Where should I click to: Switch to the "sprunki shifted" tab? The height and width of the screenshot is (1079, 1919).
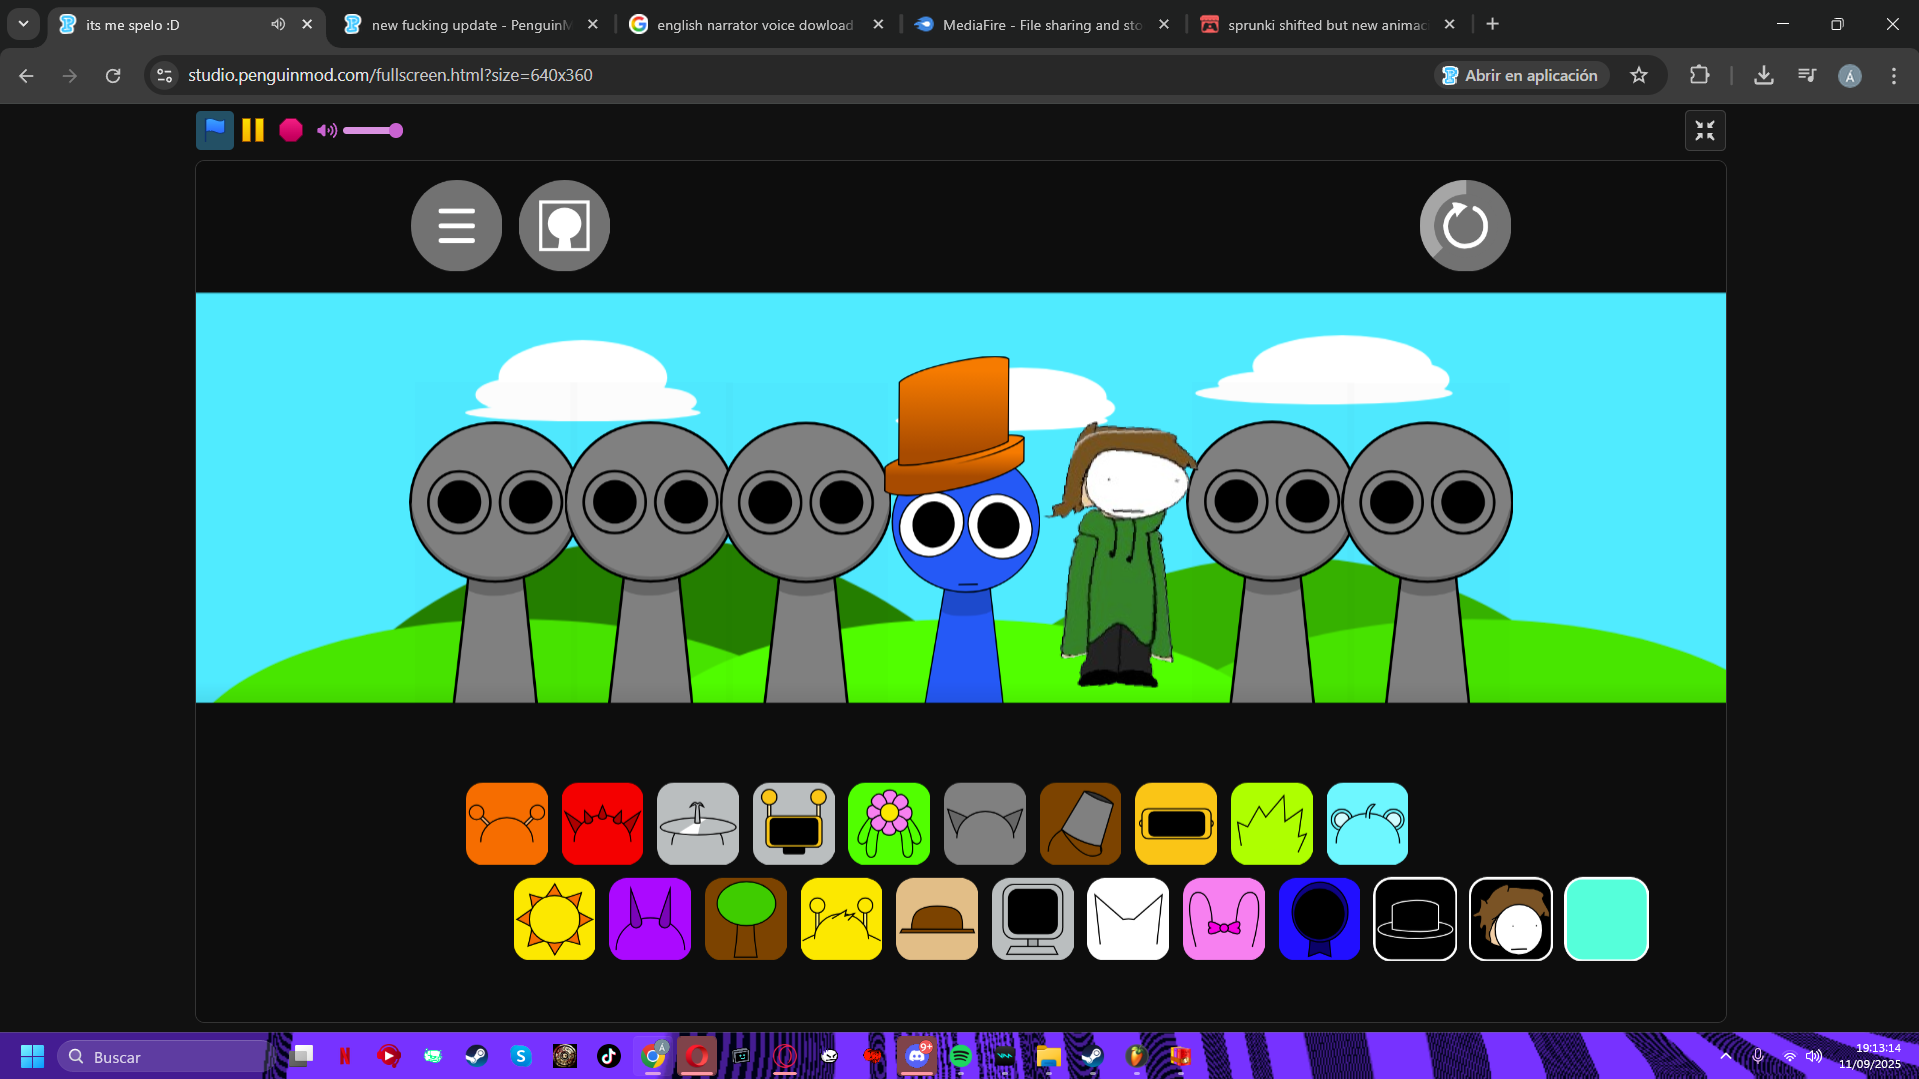(1327, 25)
